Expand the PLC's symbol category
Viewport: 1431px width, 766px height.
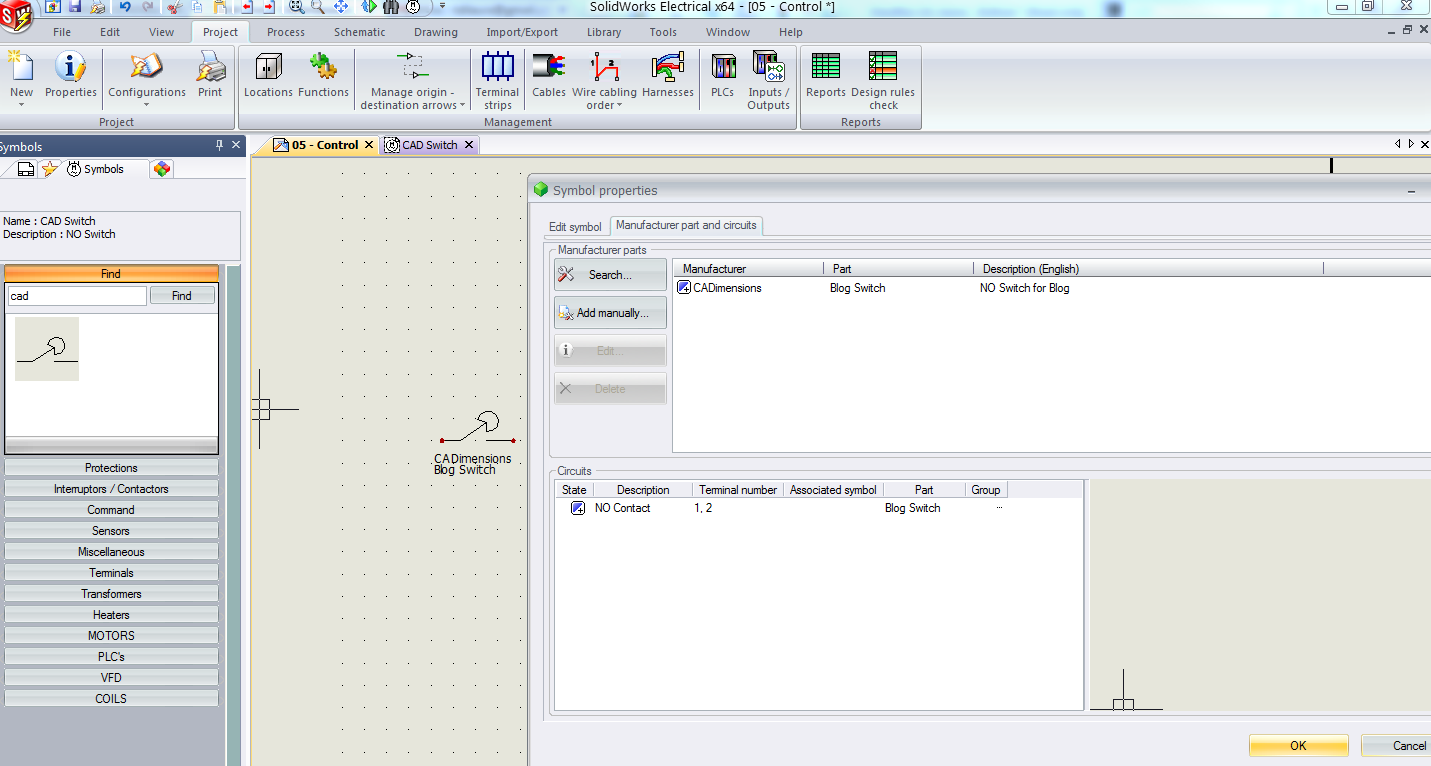[x=111, y=657]
